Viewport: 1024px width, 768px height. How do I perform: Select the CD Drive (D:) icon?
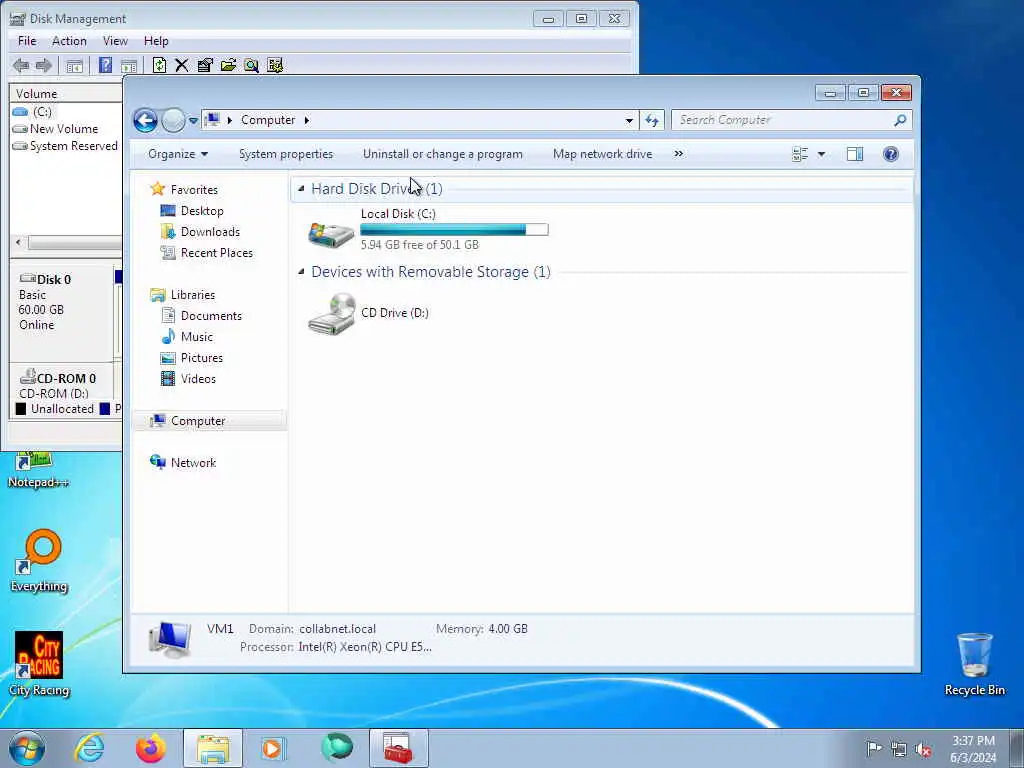pos(332,313)
